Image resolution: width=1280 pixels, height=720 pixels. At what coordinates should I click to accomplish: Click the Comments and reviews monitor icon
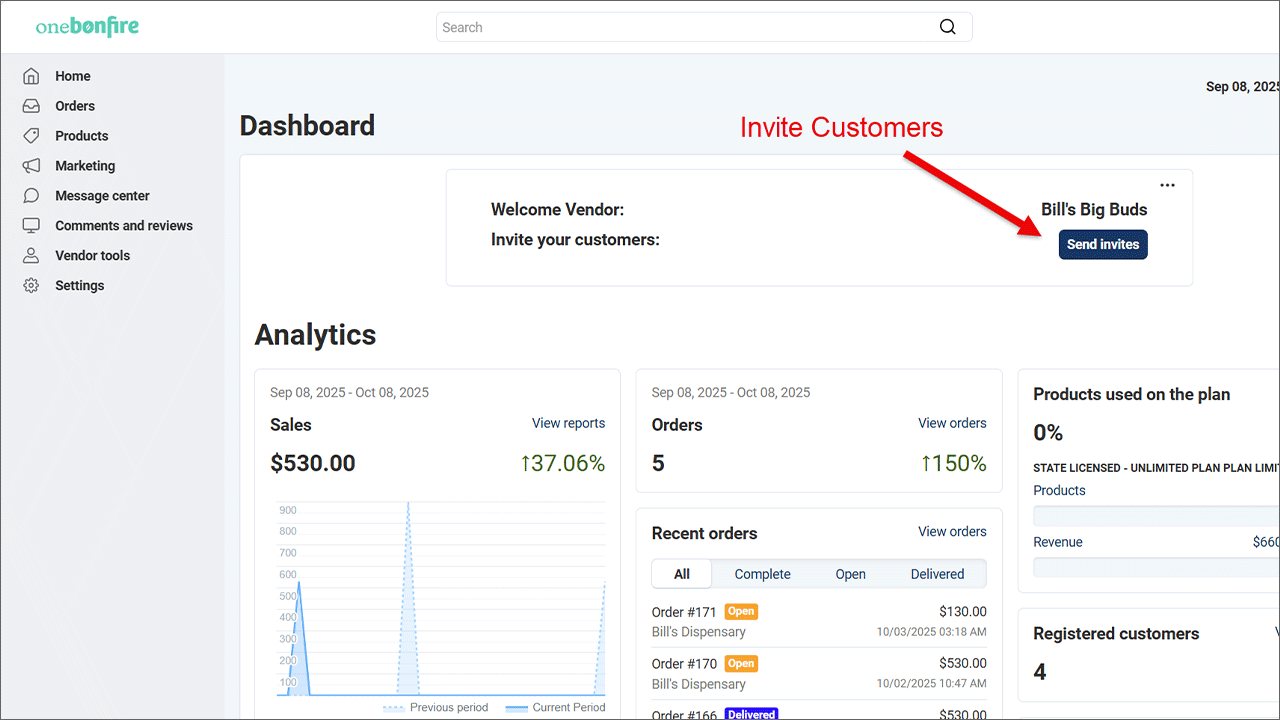point(32,226)
